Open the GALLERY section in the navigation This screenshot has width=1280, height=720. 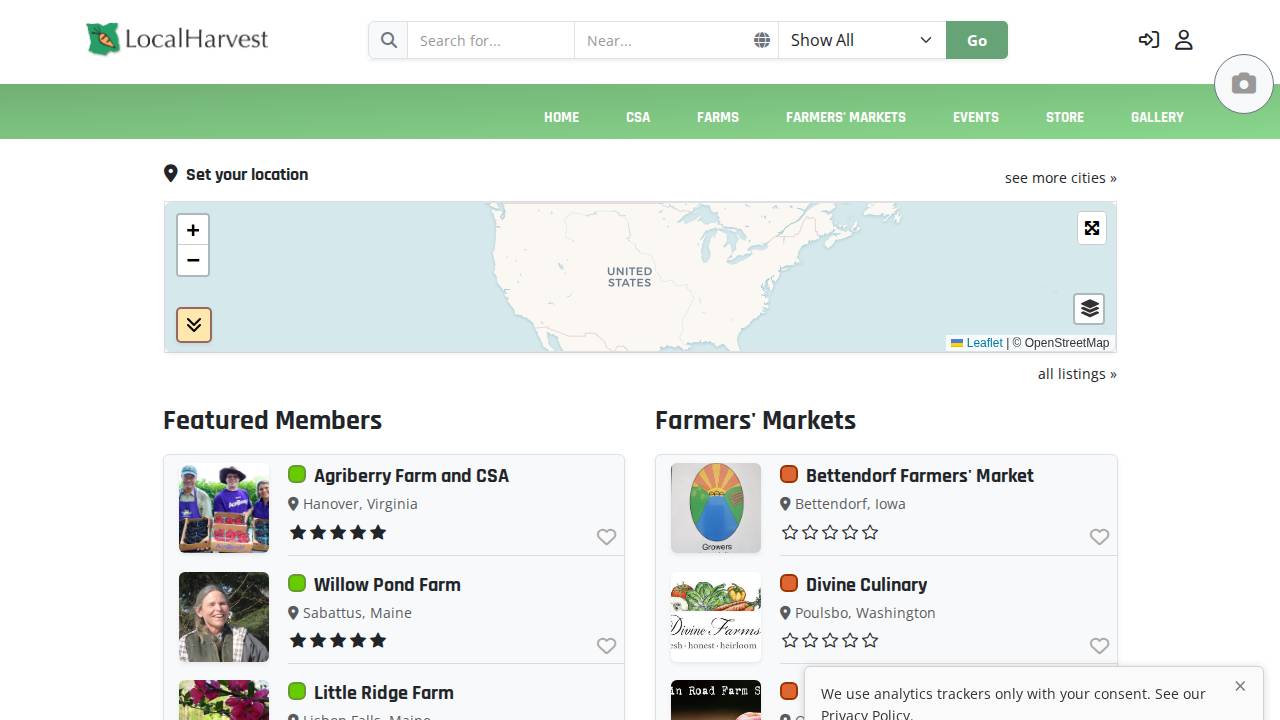tap(1157, 117)
